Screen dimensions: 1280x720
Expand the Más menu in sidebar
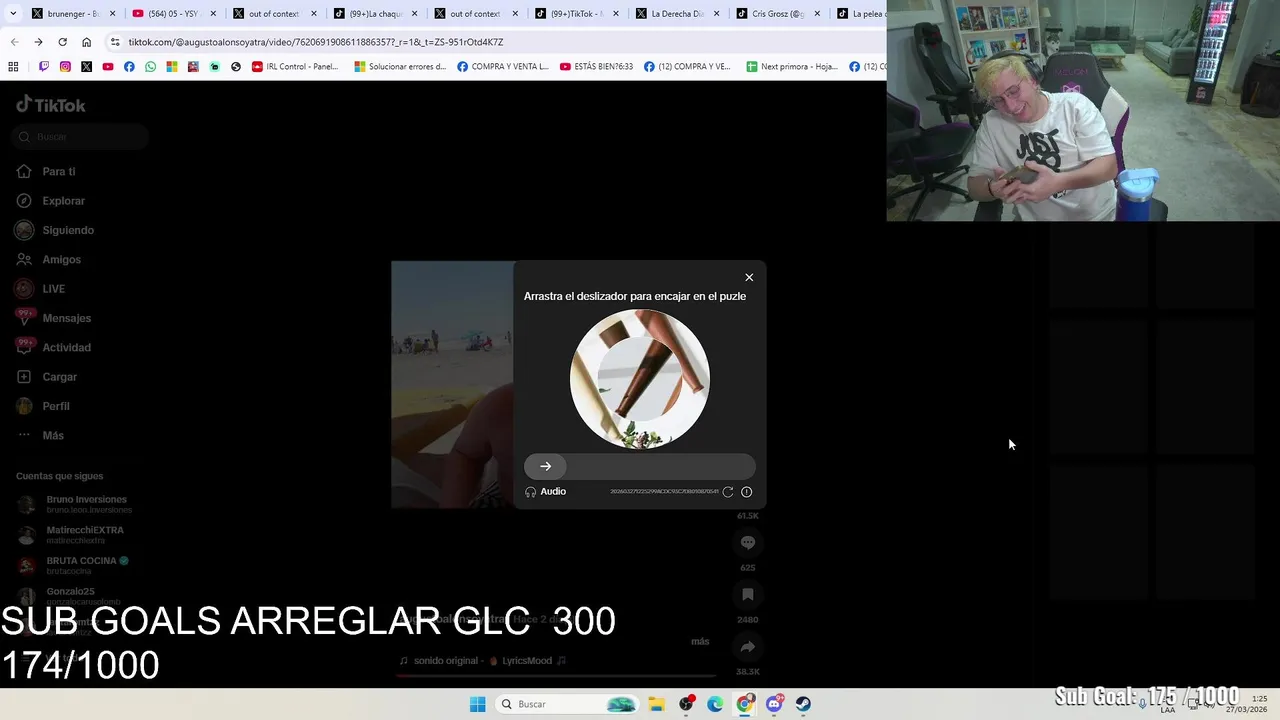coord(40,435)
